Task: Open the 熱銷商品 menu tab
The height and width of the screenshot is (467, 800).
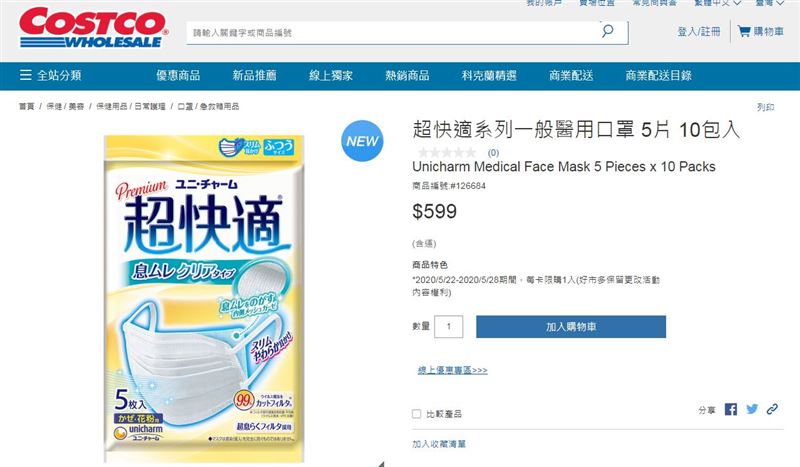Action: [407, 76]
